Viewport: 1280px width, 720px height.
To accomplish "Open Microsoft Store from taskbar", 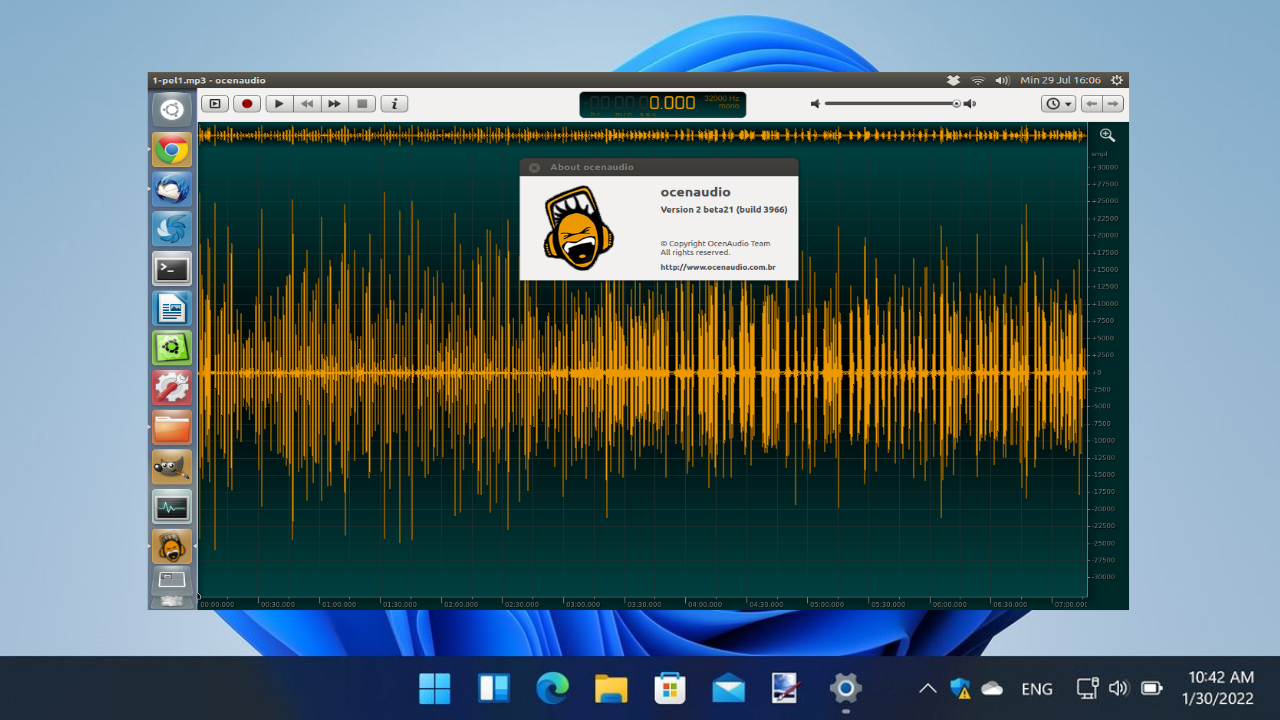I will [670, 688].
